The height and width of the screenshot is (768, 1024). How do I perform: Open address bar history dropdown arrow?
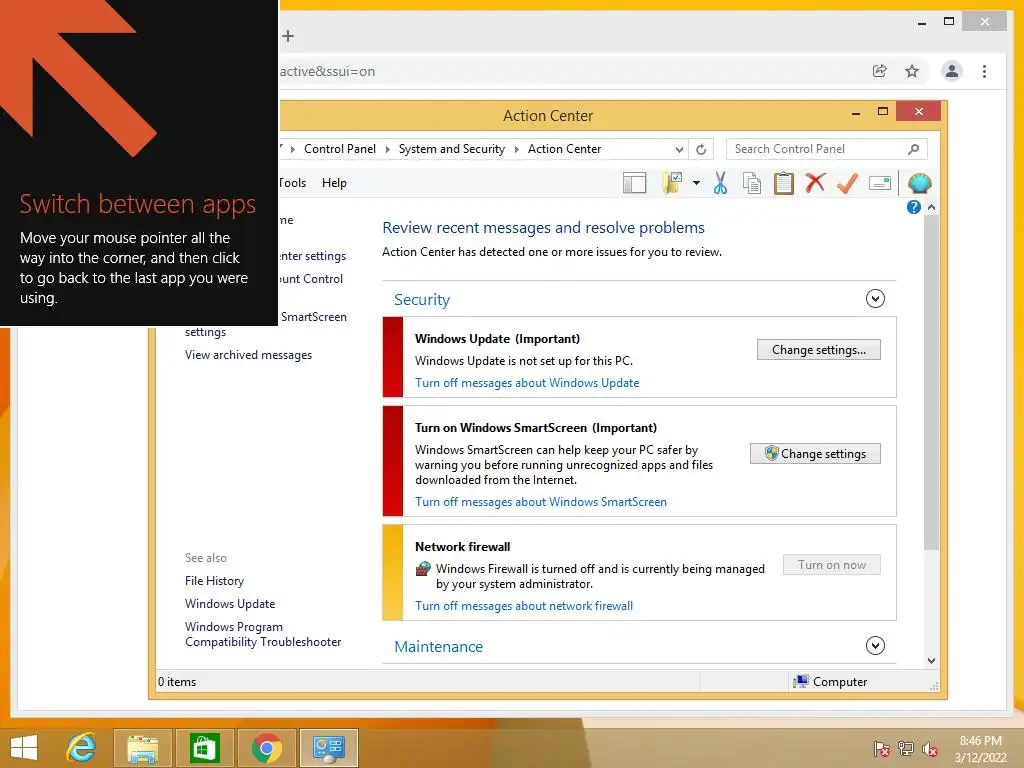[679, 150]
